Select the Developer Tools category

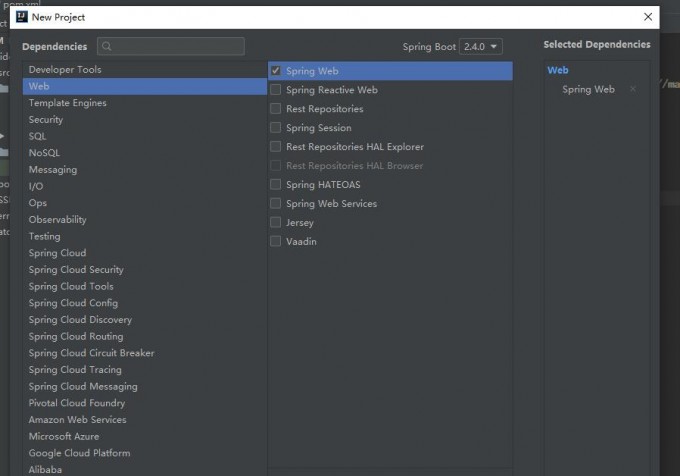[145, 69]
